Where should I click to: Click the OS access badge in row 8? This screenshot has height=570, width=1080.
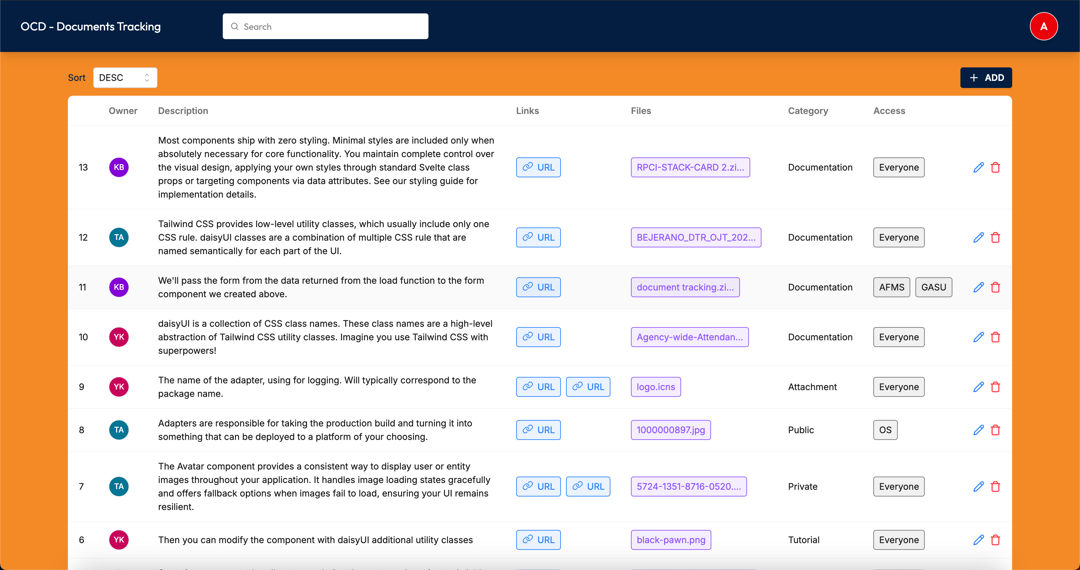(885, 430)
